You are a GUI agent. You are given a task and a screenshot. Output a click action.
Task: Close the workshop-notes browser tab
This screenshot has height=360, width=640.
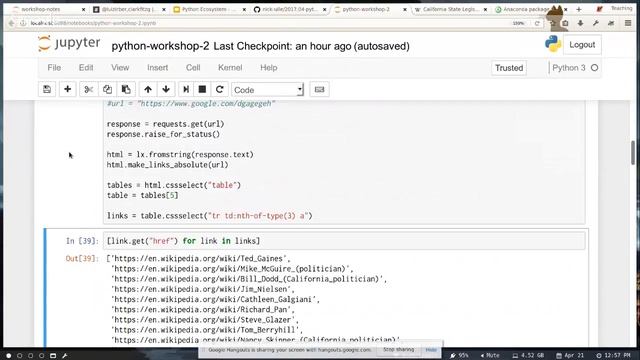83,9
